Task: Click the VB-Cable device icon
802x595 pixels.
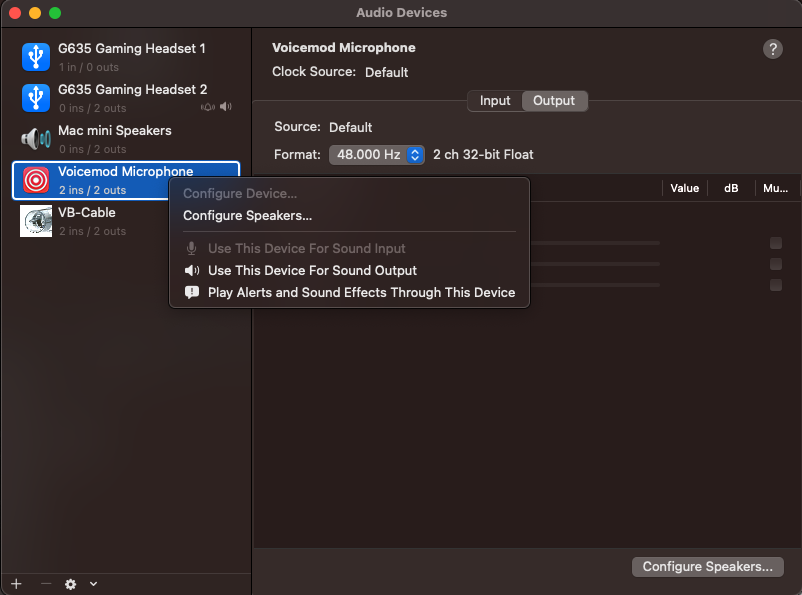Action: 36,221
